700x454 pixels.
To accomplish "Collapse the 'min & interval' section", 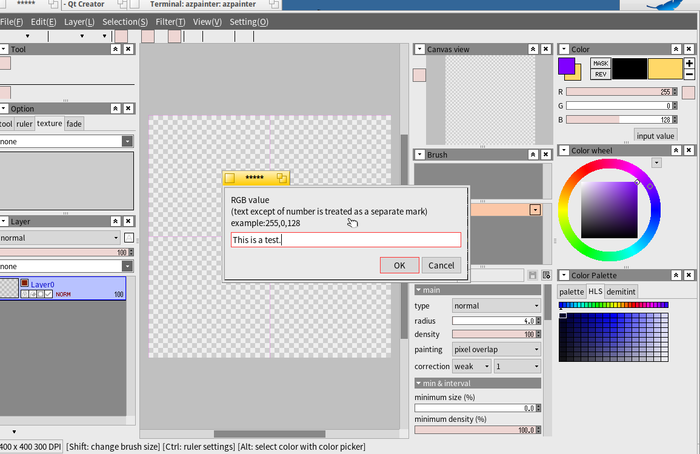I will click(478, 383).
